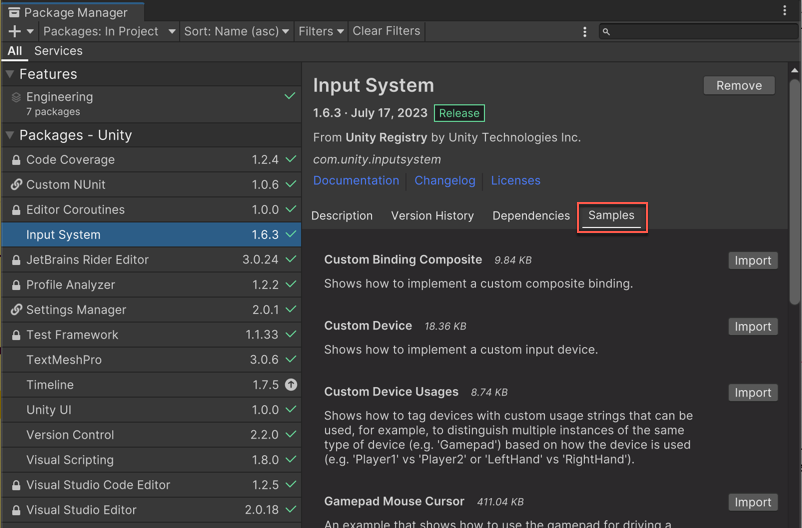Click the link icon beside Custom NUnit

16,185
